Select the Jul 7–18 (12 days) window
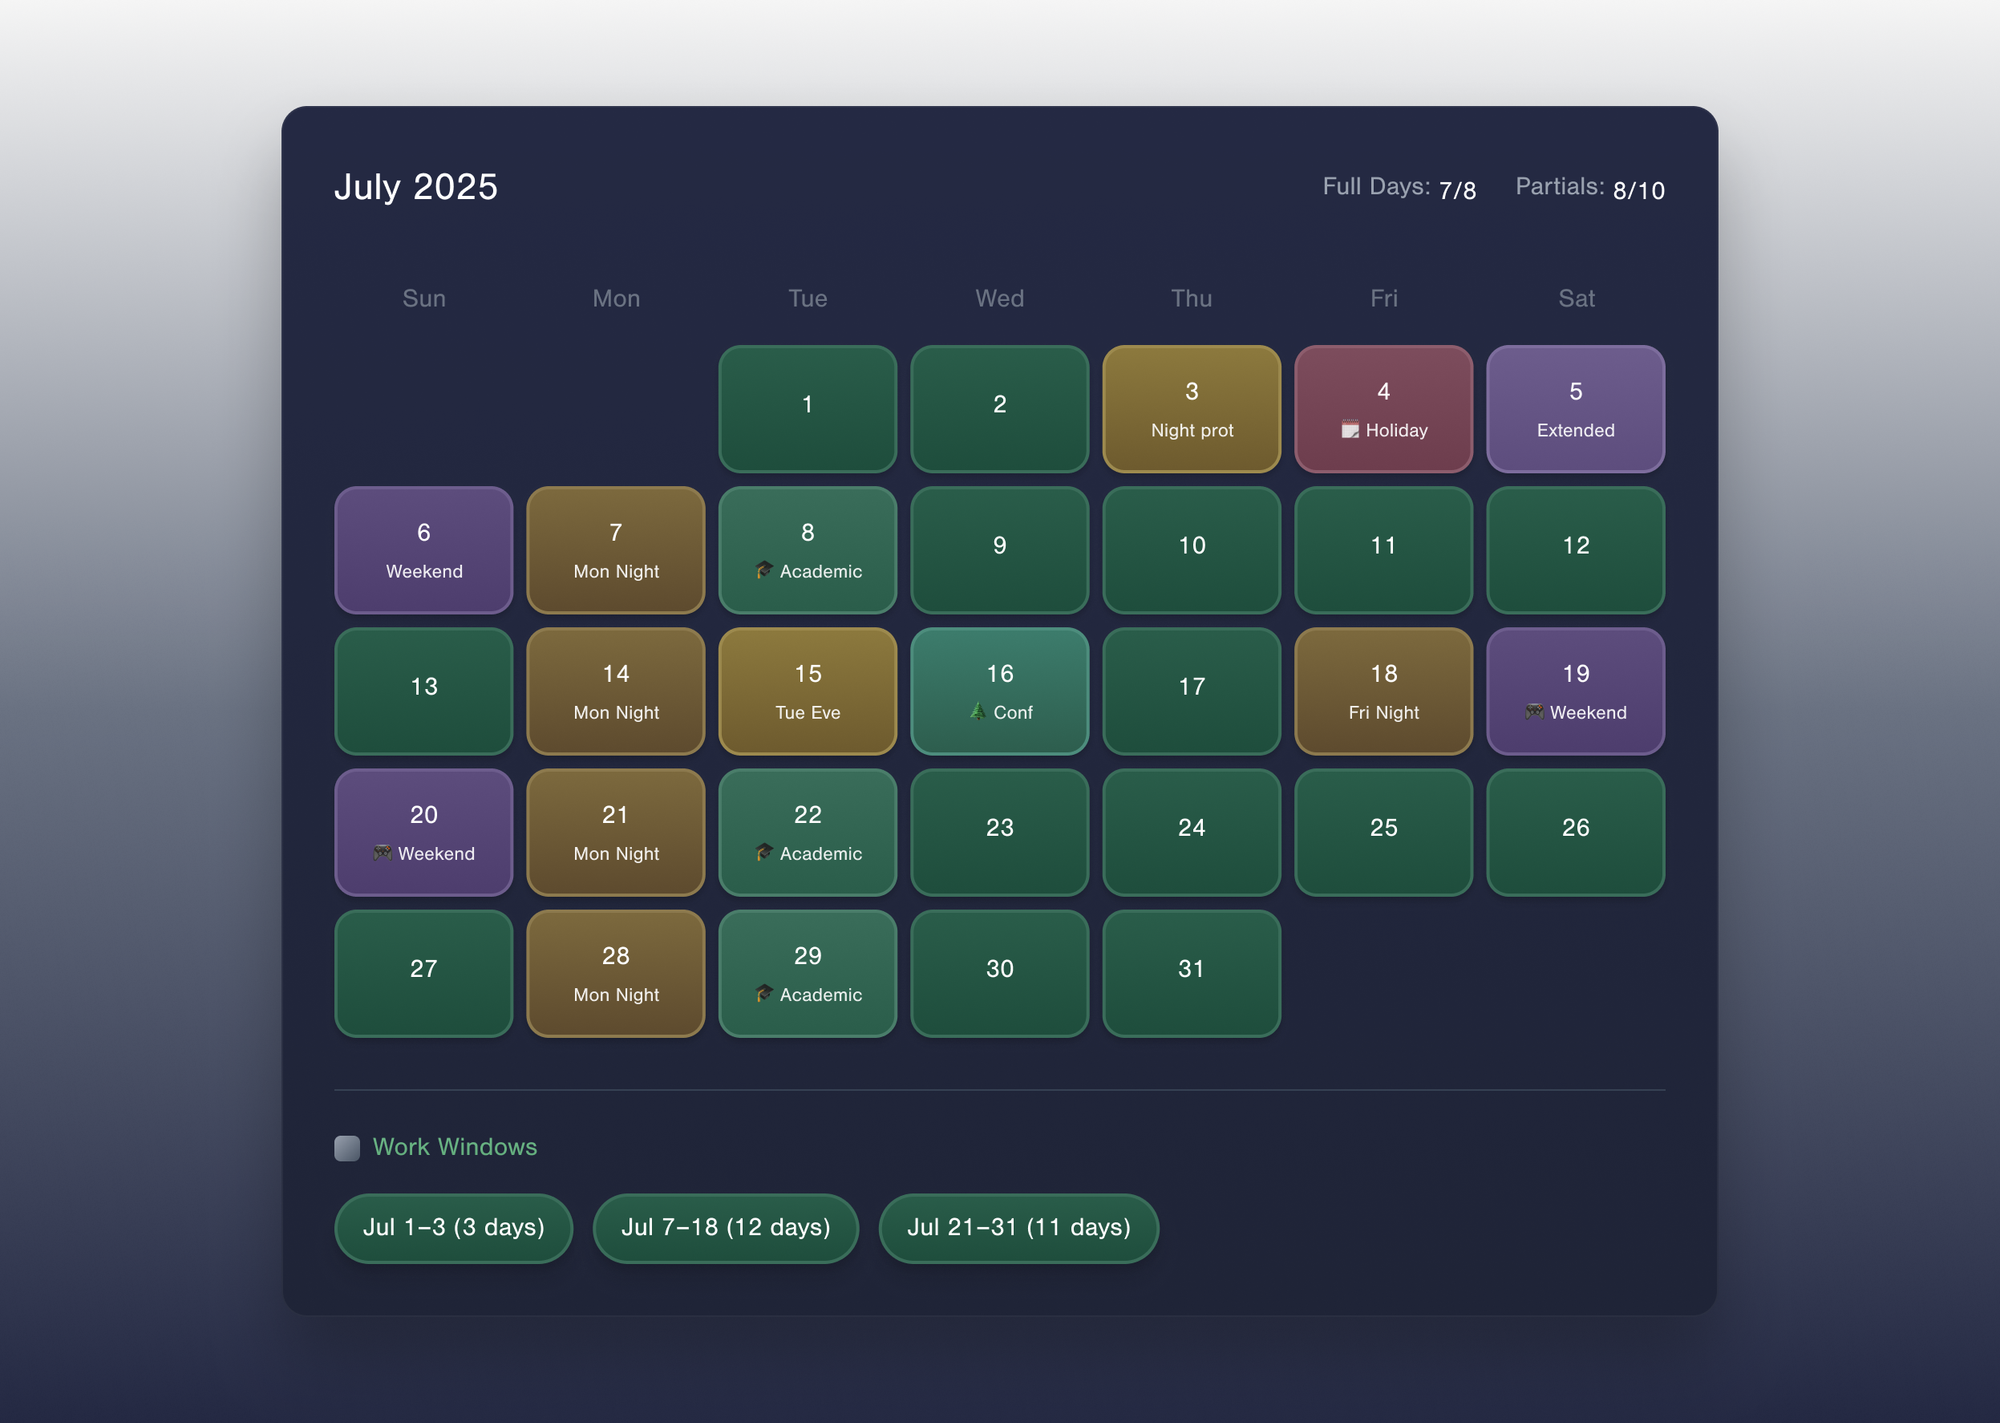The height and width of the screenshot is (1423, 2000). [x=725, y=1227]
